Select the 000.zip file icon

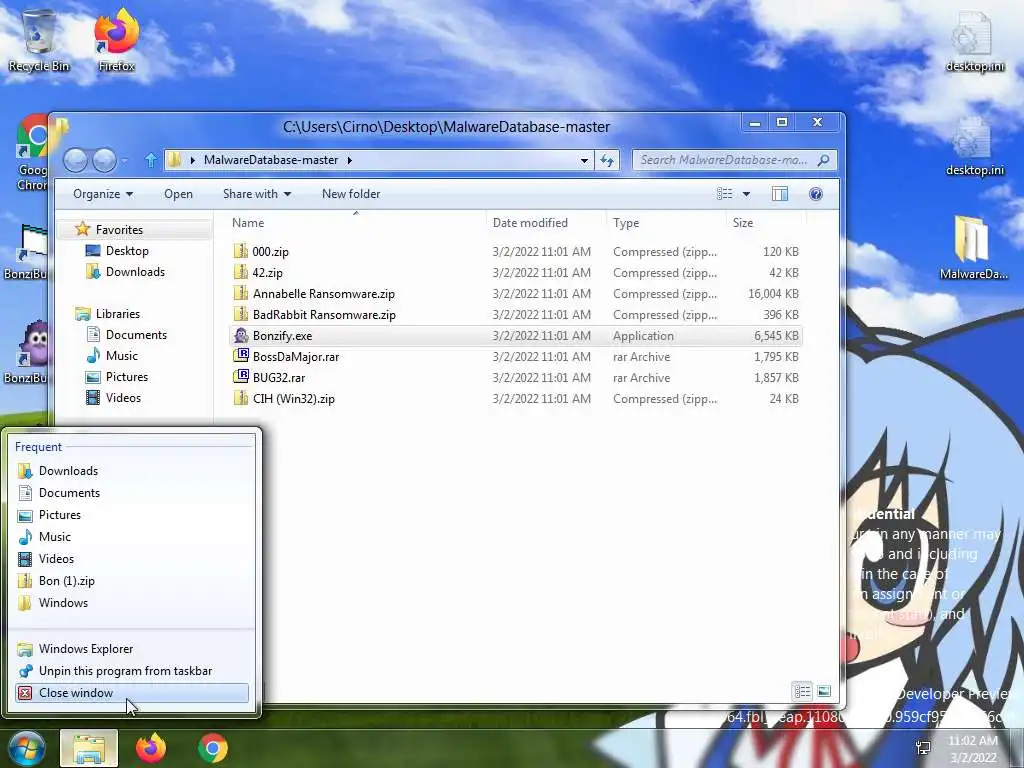(241, 251)
